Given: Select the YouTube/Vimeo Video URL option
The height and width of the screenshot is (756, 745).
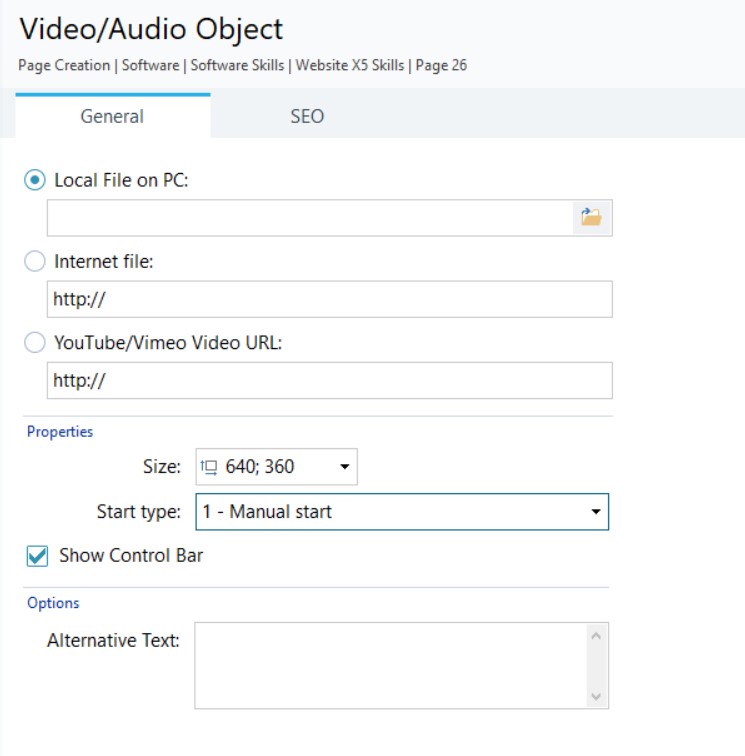Looking at the screenshot, I should tap(35, 343).
